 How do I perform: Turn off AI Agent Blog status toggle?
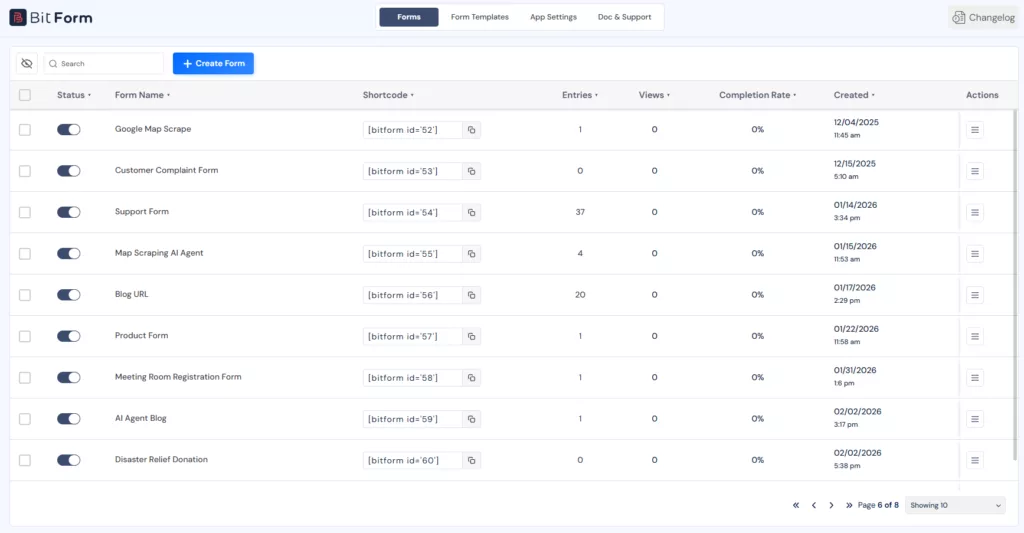pos(69,419)
